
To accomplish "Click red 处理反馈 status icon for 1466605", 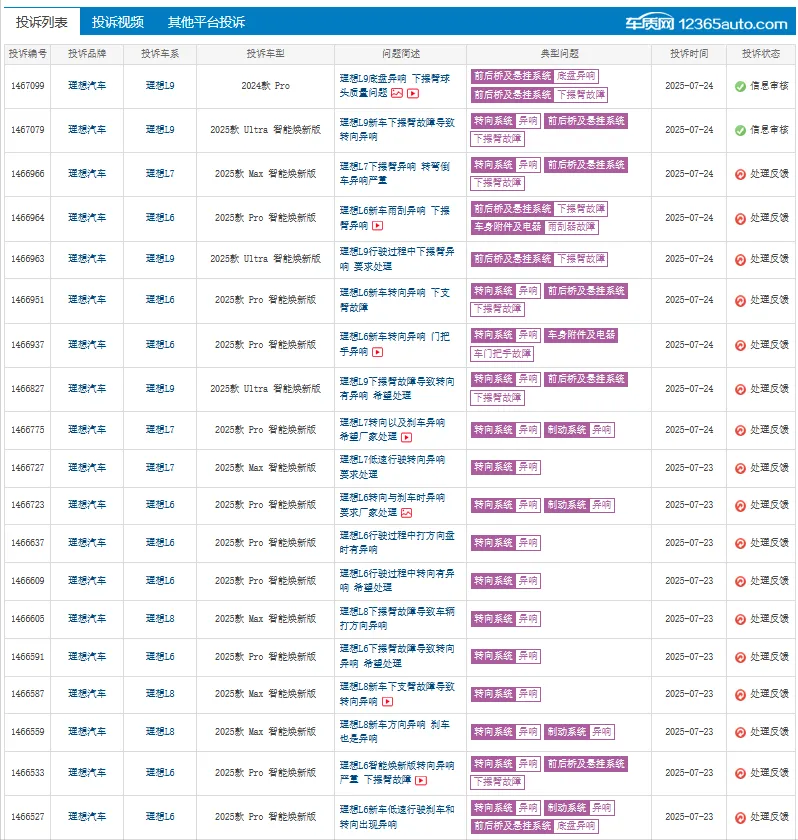I will [740, 619].
